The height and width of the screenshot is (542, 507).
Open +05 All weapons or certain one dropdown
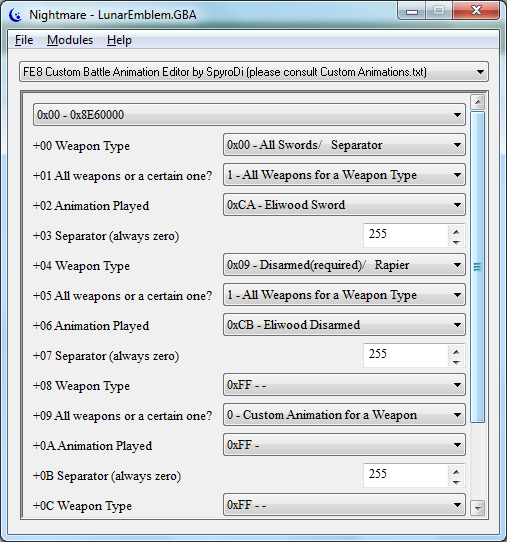[344, 295]
